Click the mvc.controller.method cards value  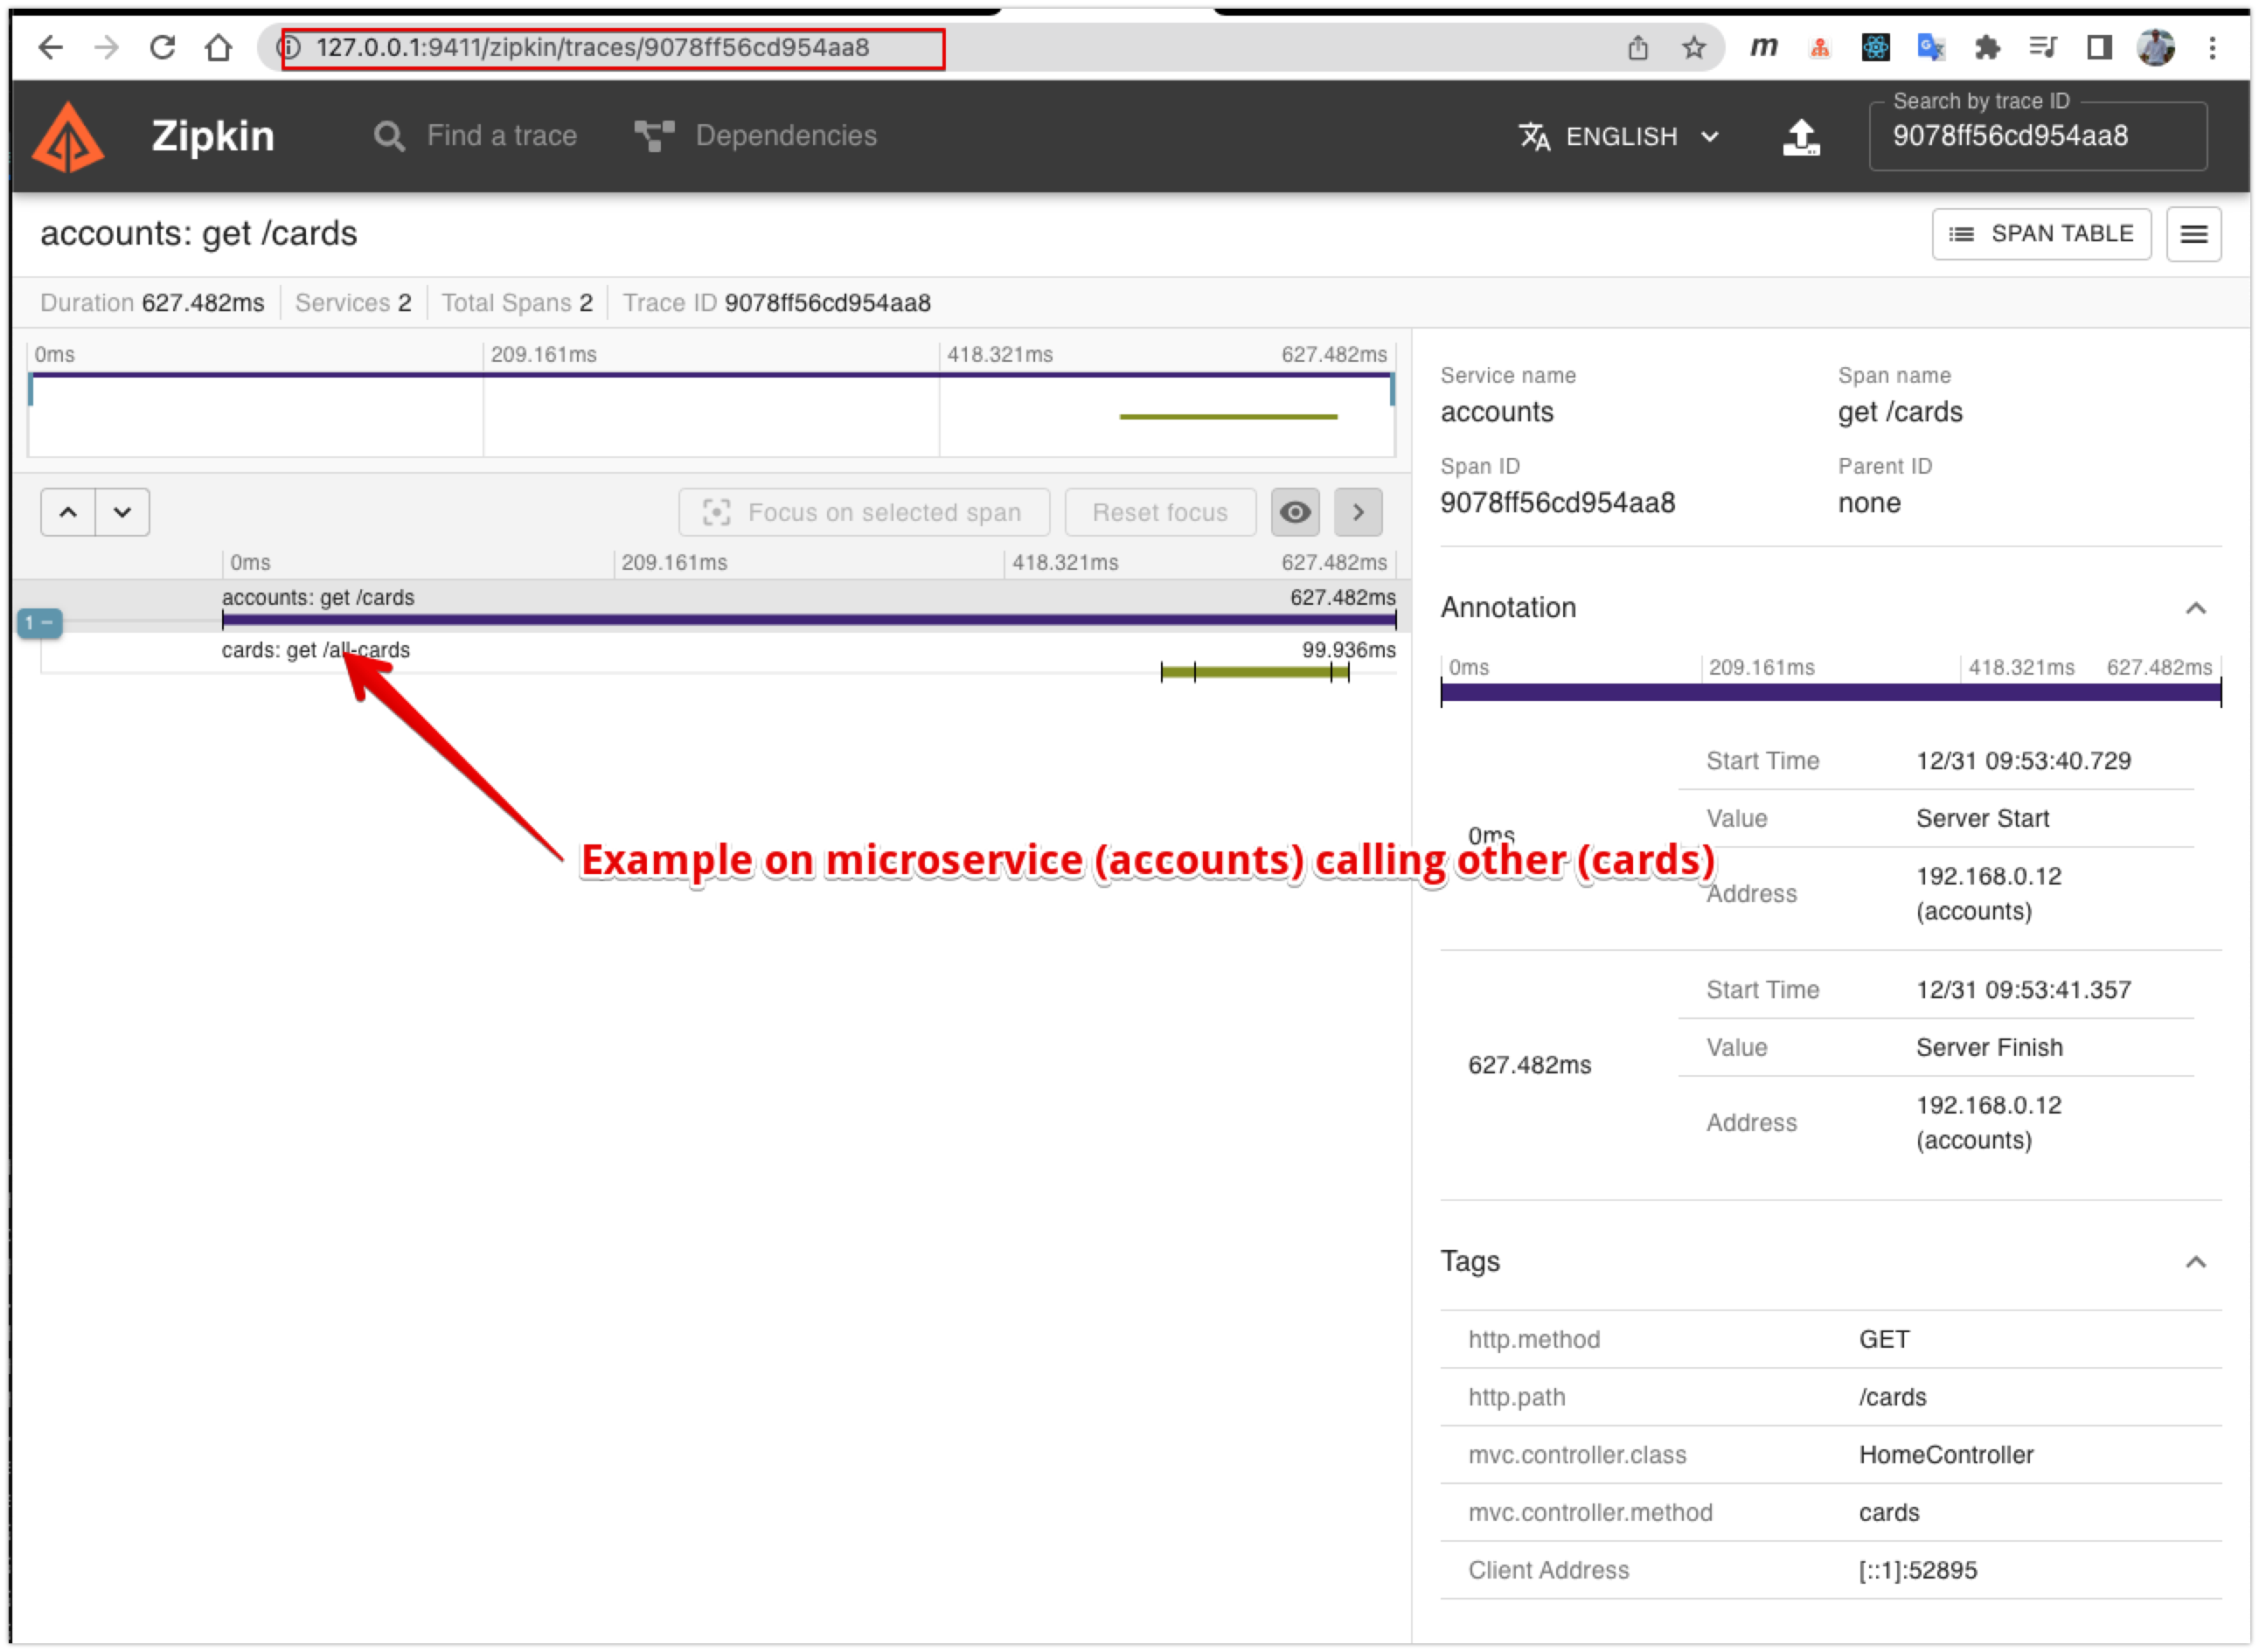click(1889, 1512)
